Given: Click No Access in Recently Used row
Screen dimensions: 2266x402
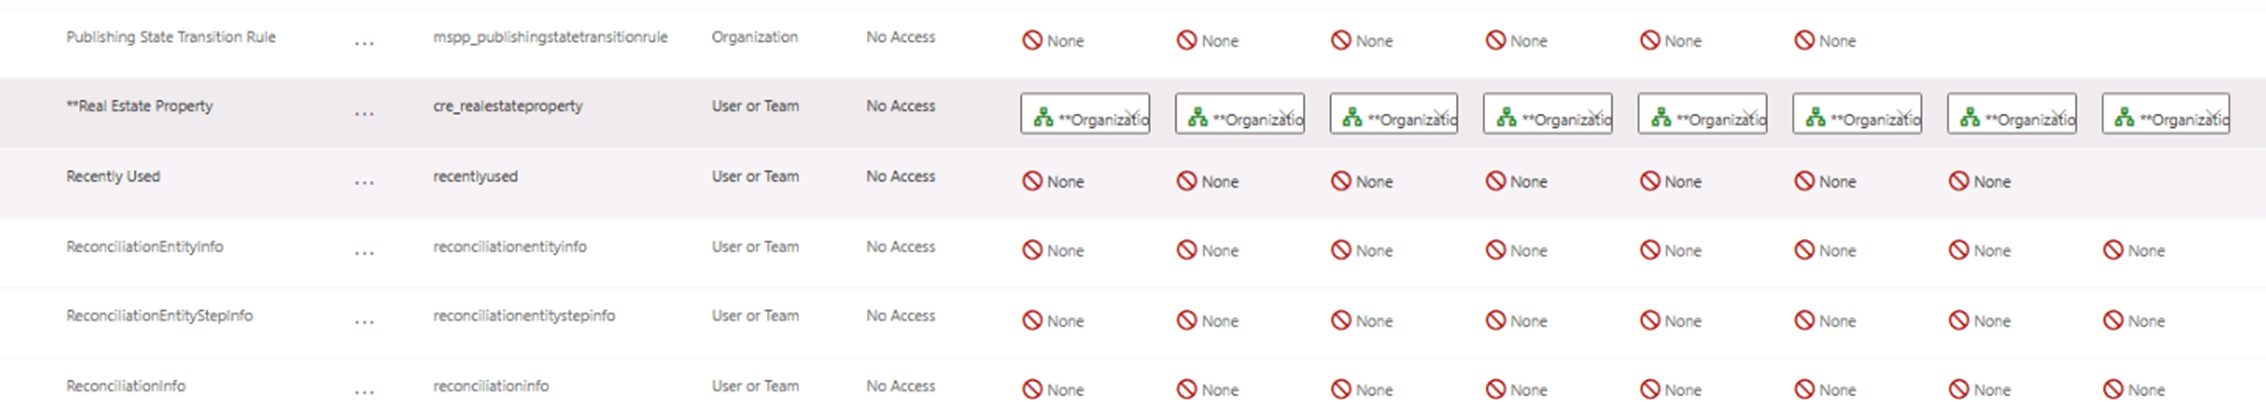Looking at the screenshot, I should [901, 176].
